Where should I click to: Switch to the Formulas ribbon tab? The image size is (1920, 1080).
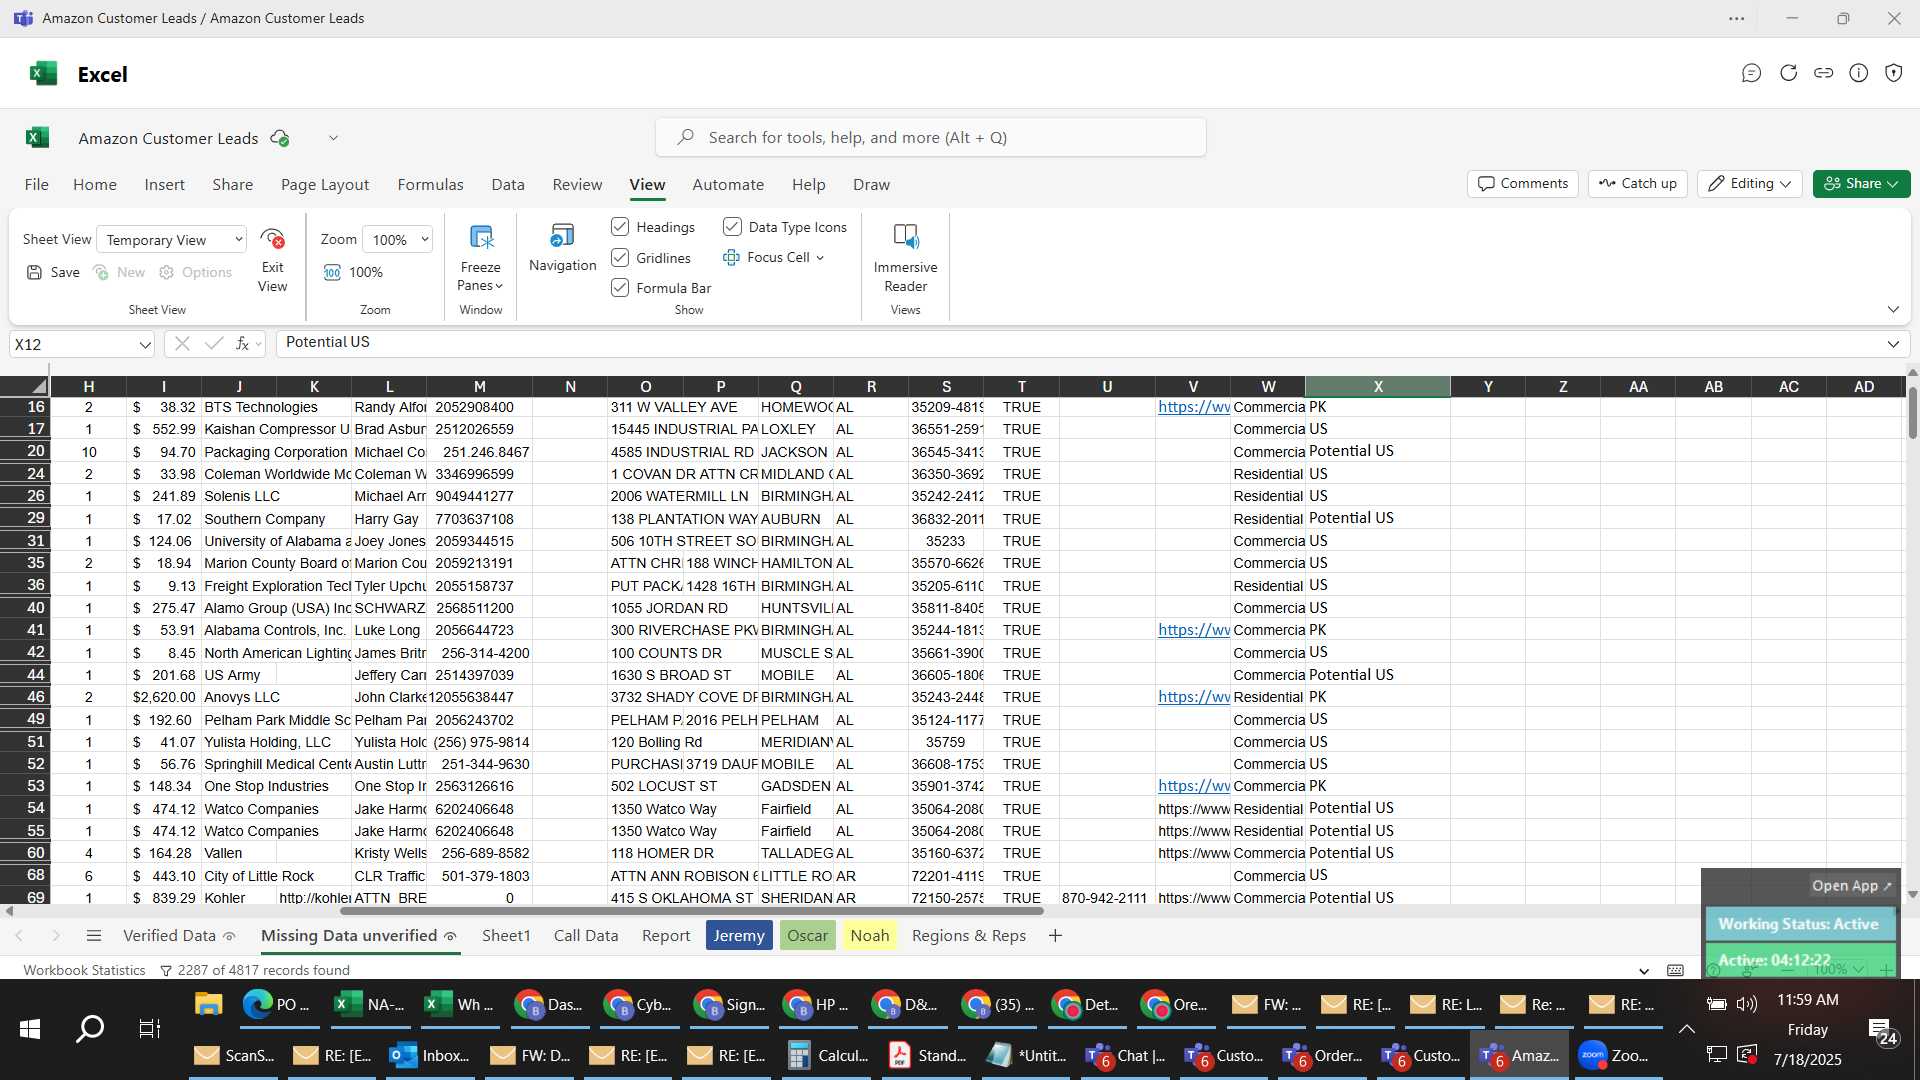(x=430, y=185)
